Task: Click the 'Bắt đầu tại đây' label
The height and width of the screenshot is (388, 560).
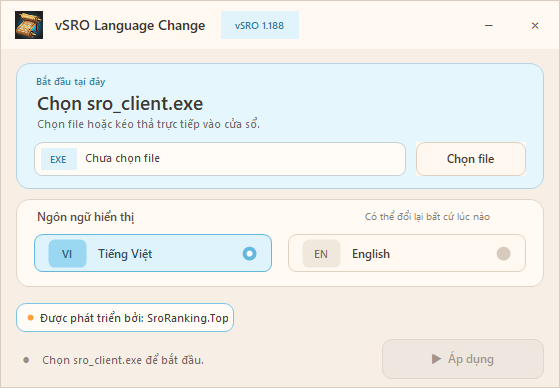Action: tap(71, 82)
